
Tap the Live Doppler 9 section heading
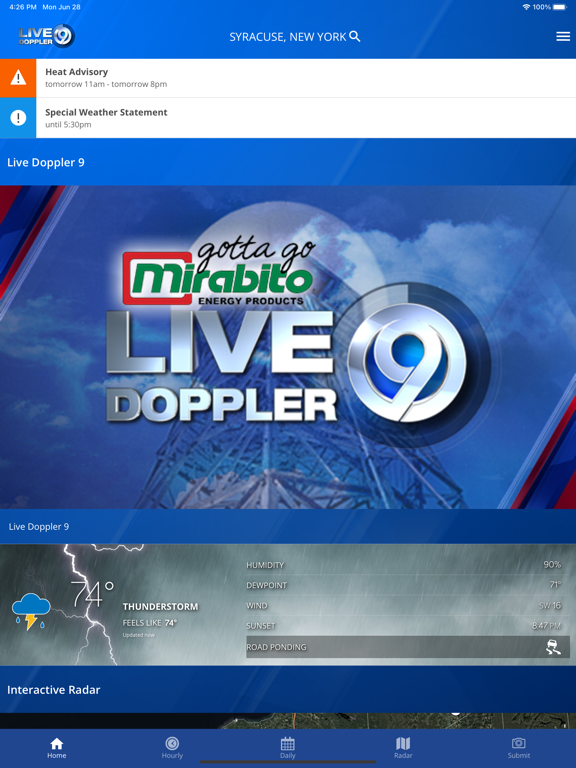46,162
